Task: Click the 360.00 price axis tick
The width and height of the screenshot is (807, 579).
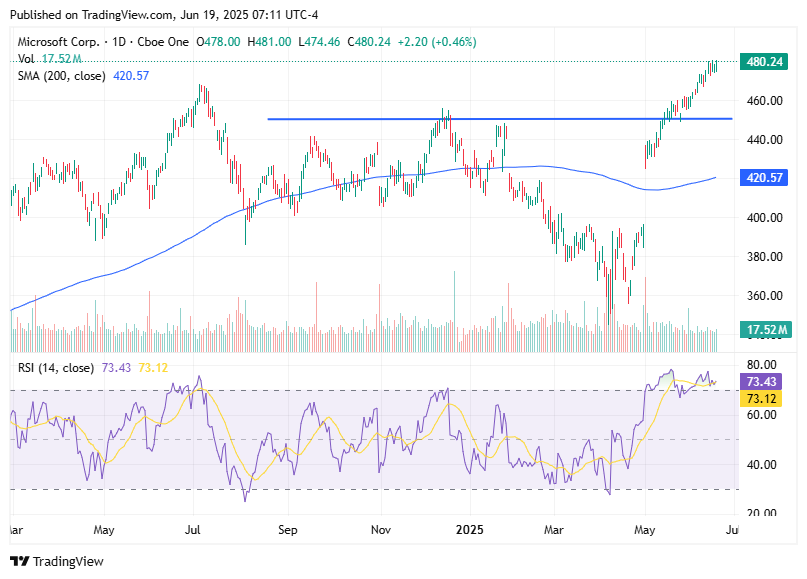Action: coord(764,295)
